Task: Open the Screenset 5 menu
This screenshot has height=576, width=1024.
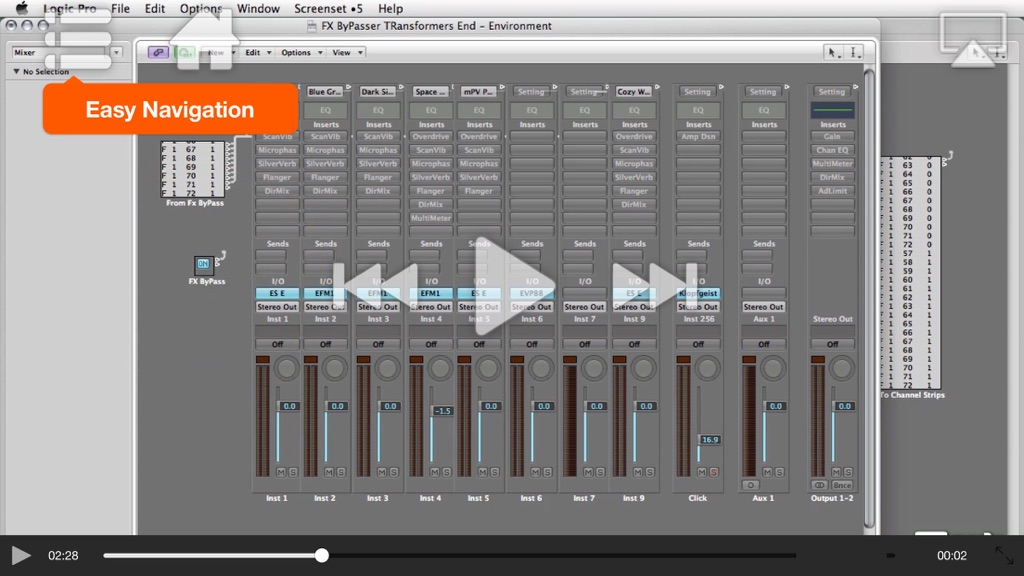Action: (x=328, y=8)
